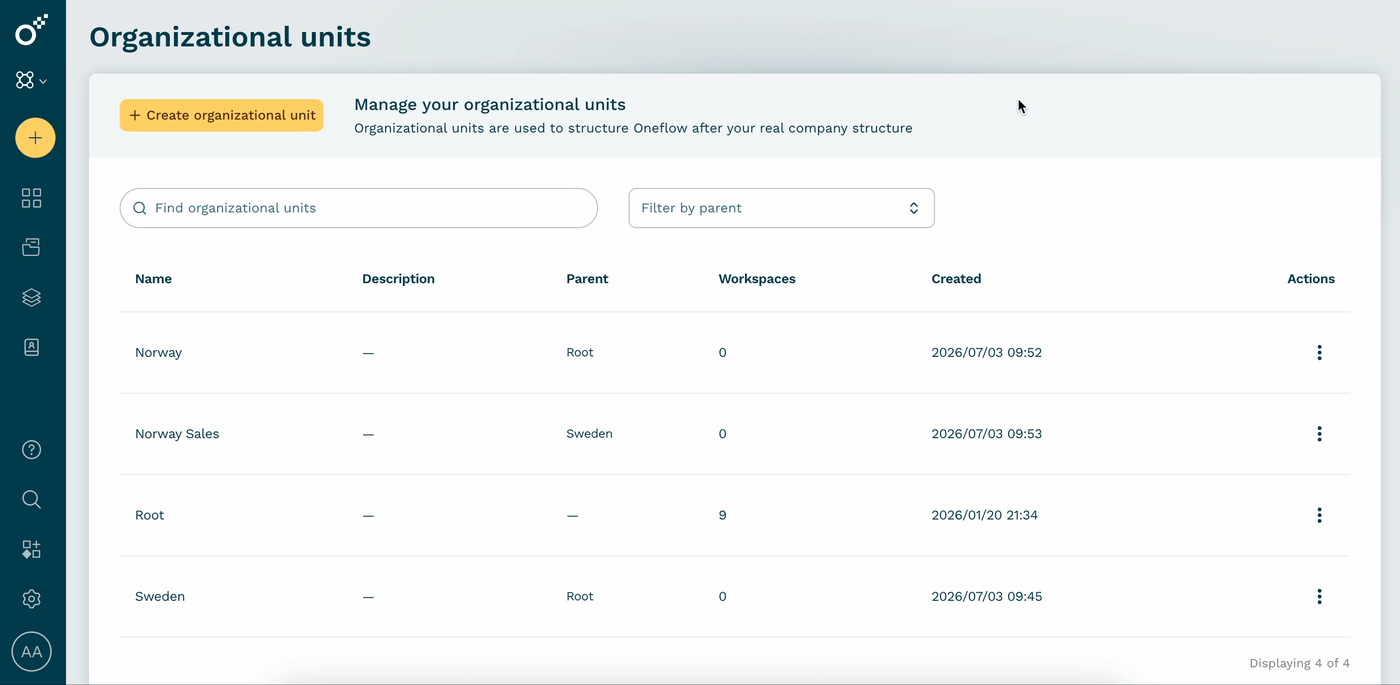Image resolution: width=1400 pixels, height=685 pixels.
Task: Open actions menu for Norway row
Action: click(1319, 352)
